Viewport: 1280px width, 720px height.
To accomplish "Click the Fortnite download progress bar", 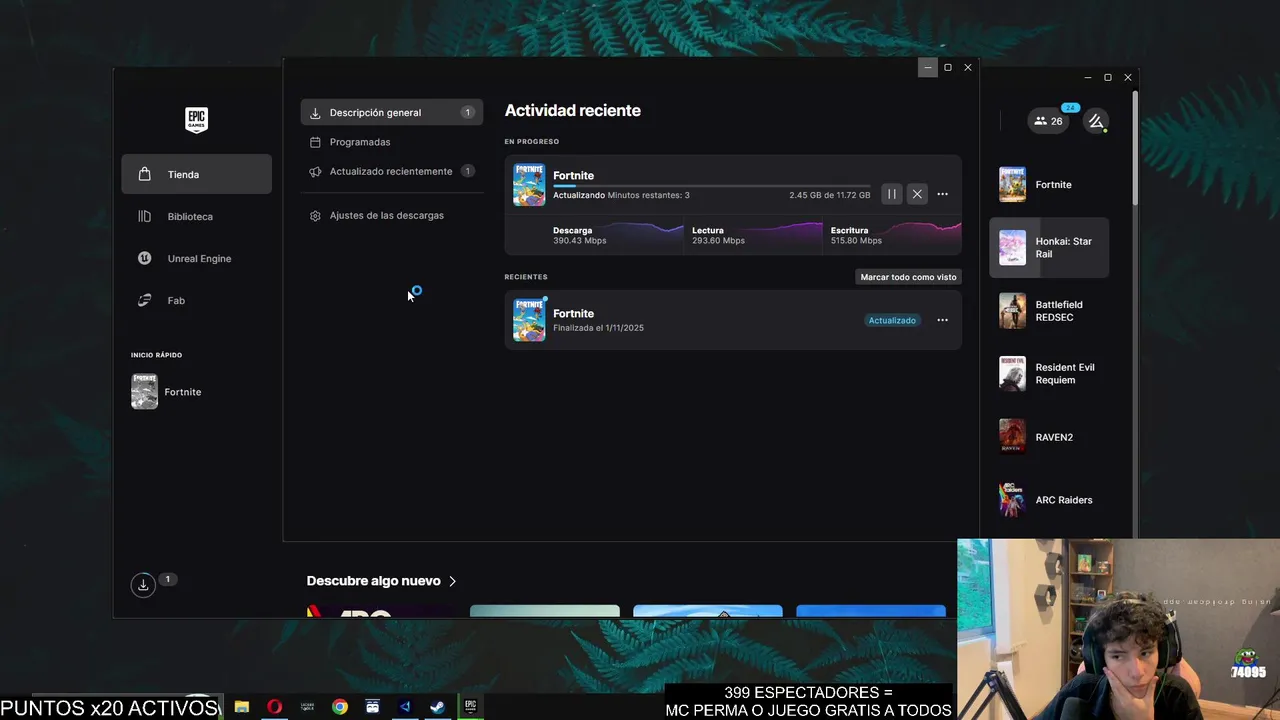I will coord(711,186).
